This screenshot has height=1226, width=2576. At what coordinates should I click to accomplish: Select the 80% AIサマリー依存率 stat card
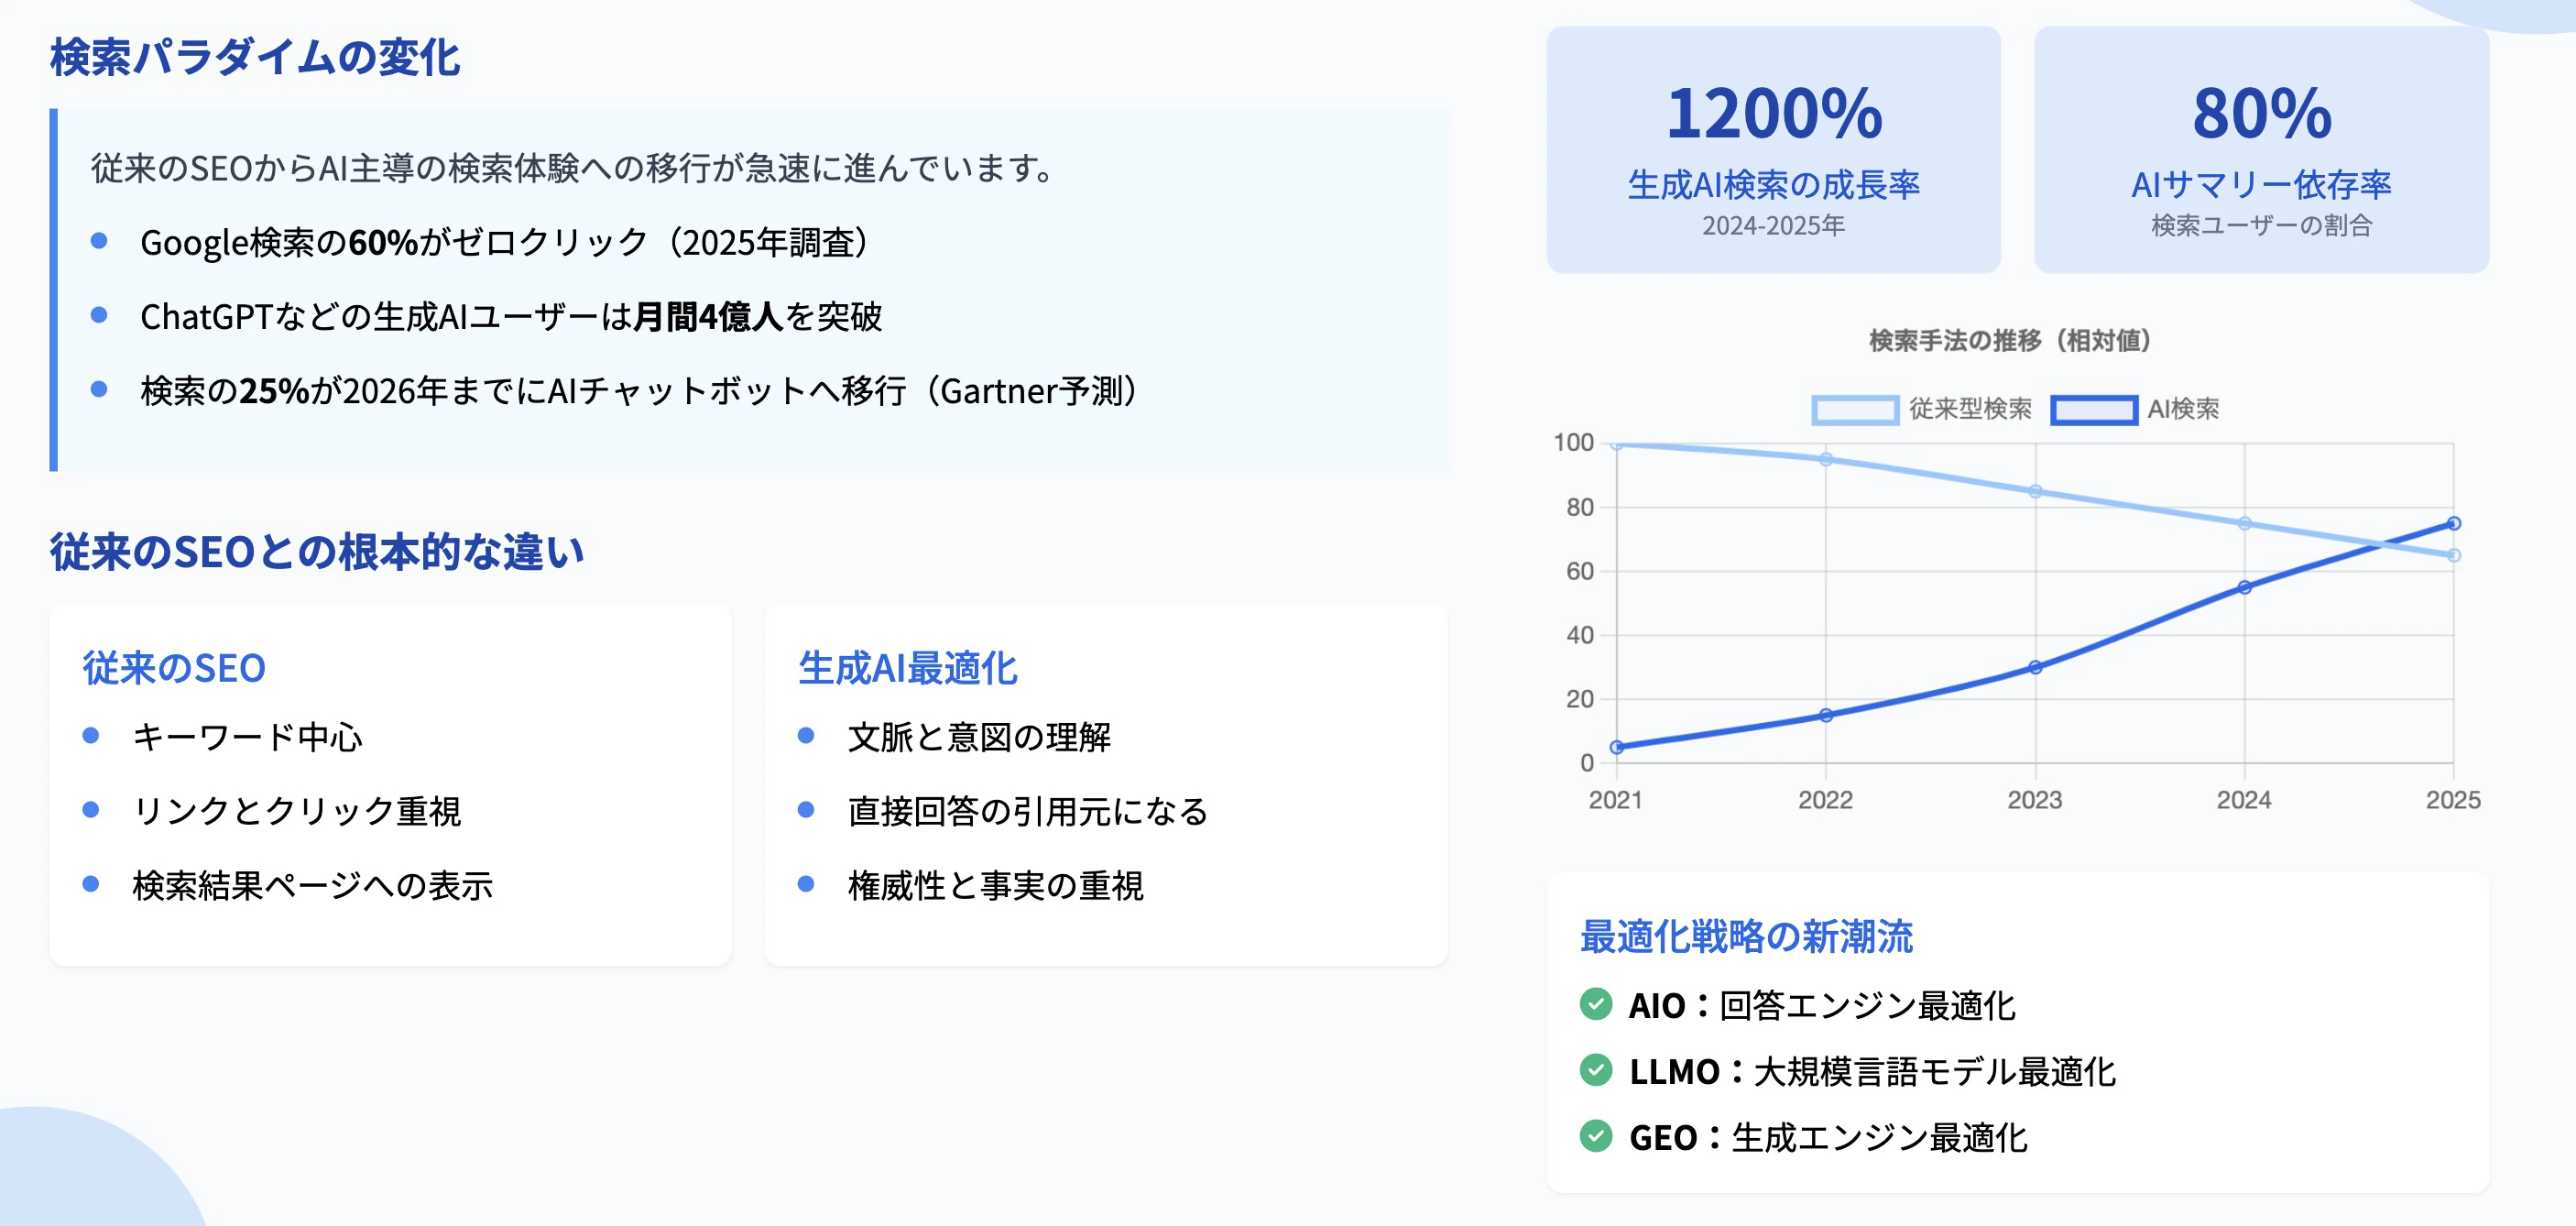pyautogui.click(x=2261, y=150)
